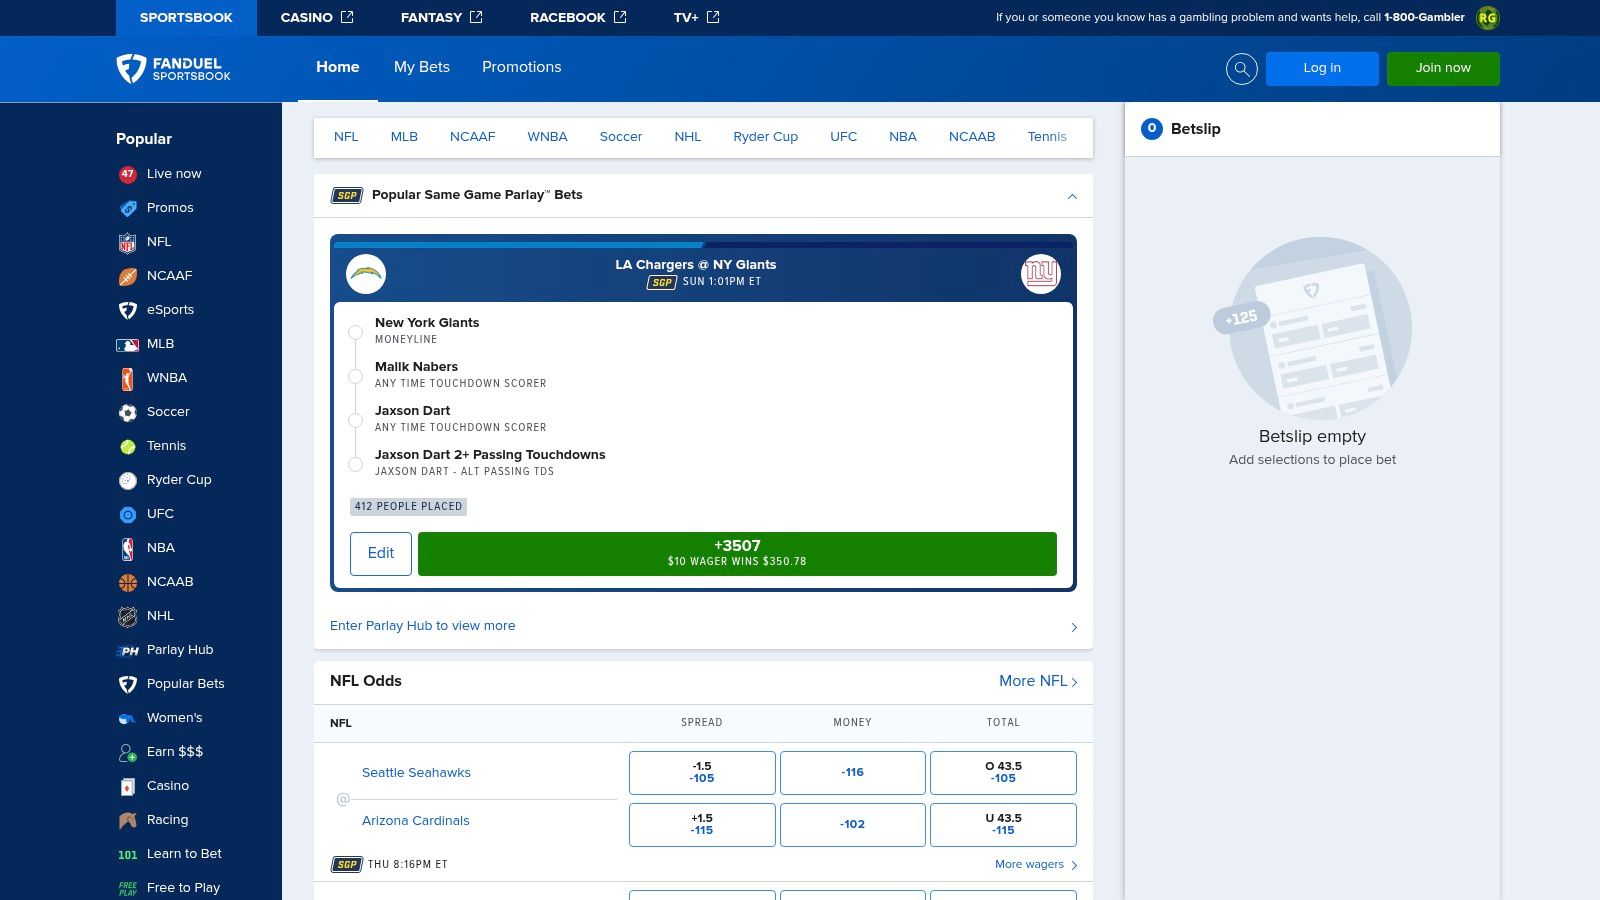Screen dimensions: 1600x900
Task: Toggle the New York Giants moneyline leg
Action: (x=355, y=332)
